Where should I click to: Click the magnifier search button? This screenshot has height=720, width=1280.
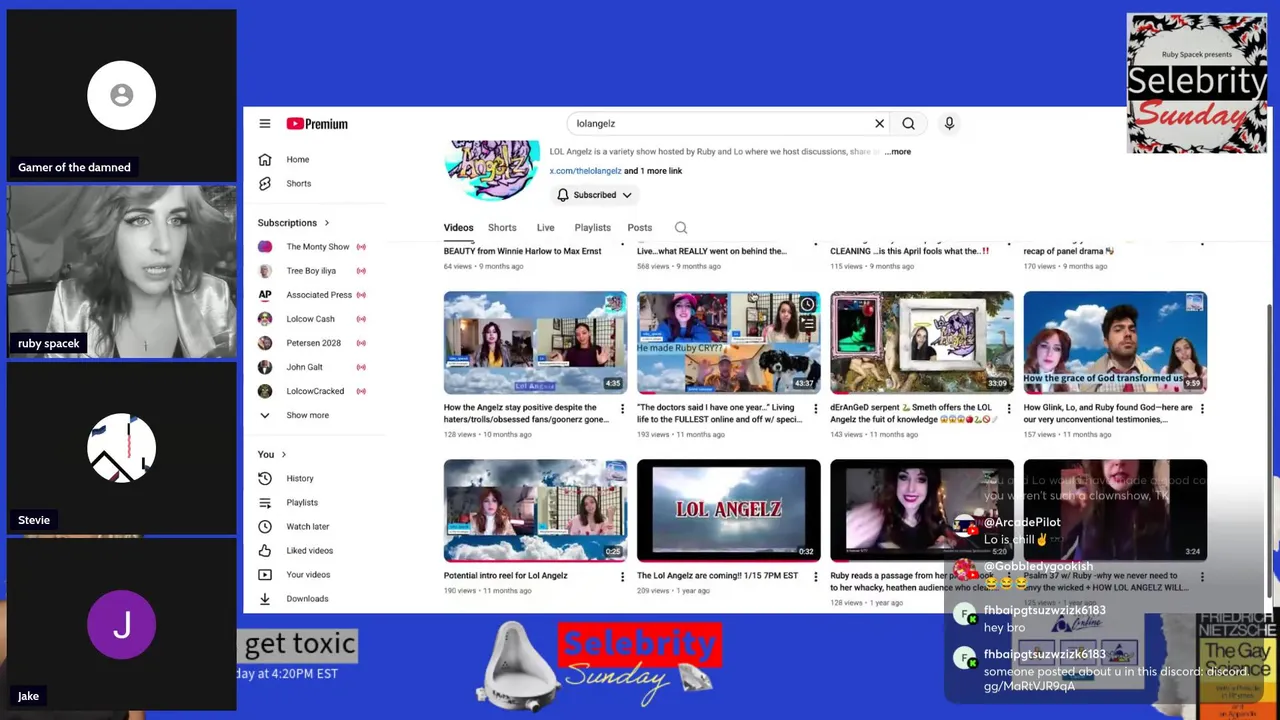point(908,124)
